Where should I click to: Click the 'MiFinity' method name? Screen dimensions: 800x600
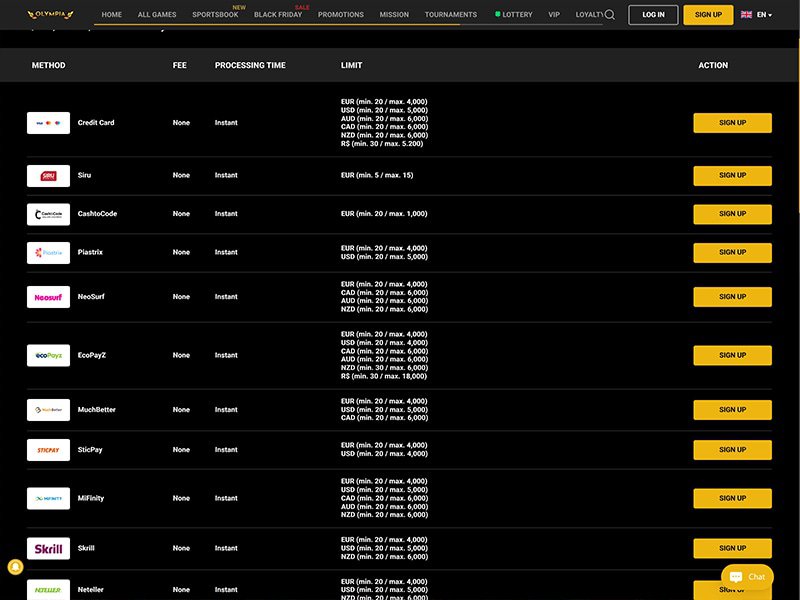tap(91, 498)
